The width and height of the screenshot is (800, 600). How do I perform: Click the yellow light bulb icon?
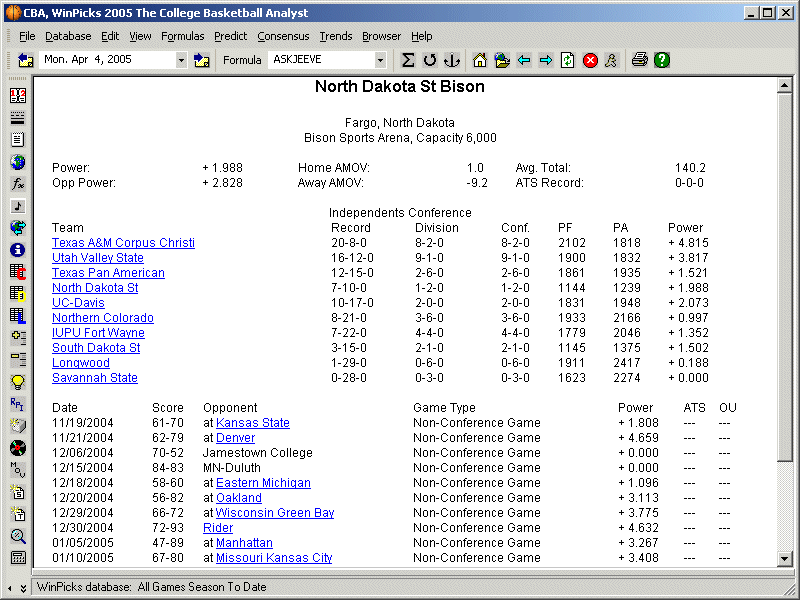(x=18, y=382)
